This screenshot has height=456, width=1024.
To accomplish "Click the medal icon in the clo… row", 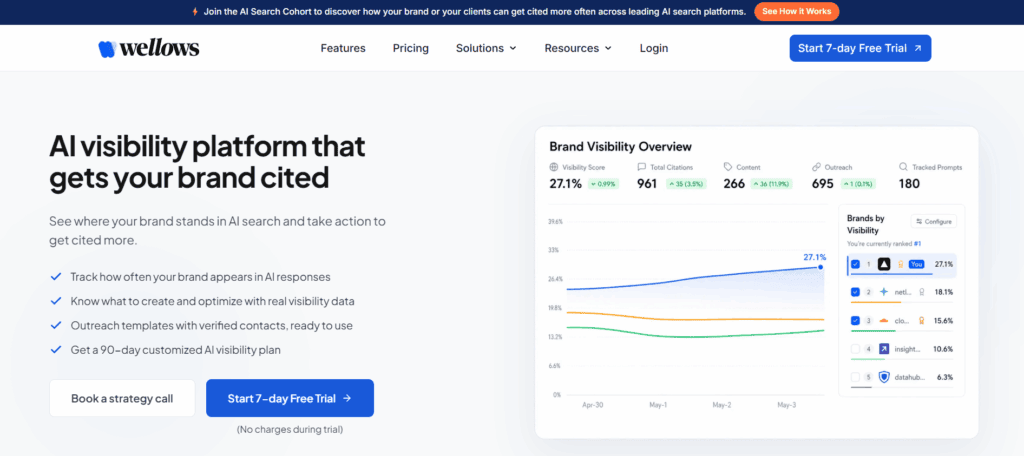I will click(x=921, y=321).
